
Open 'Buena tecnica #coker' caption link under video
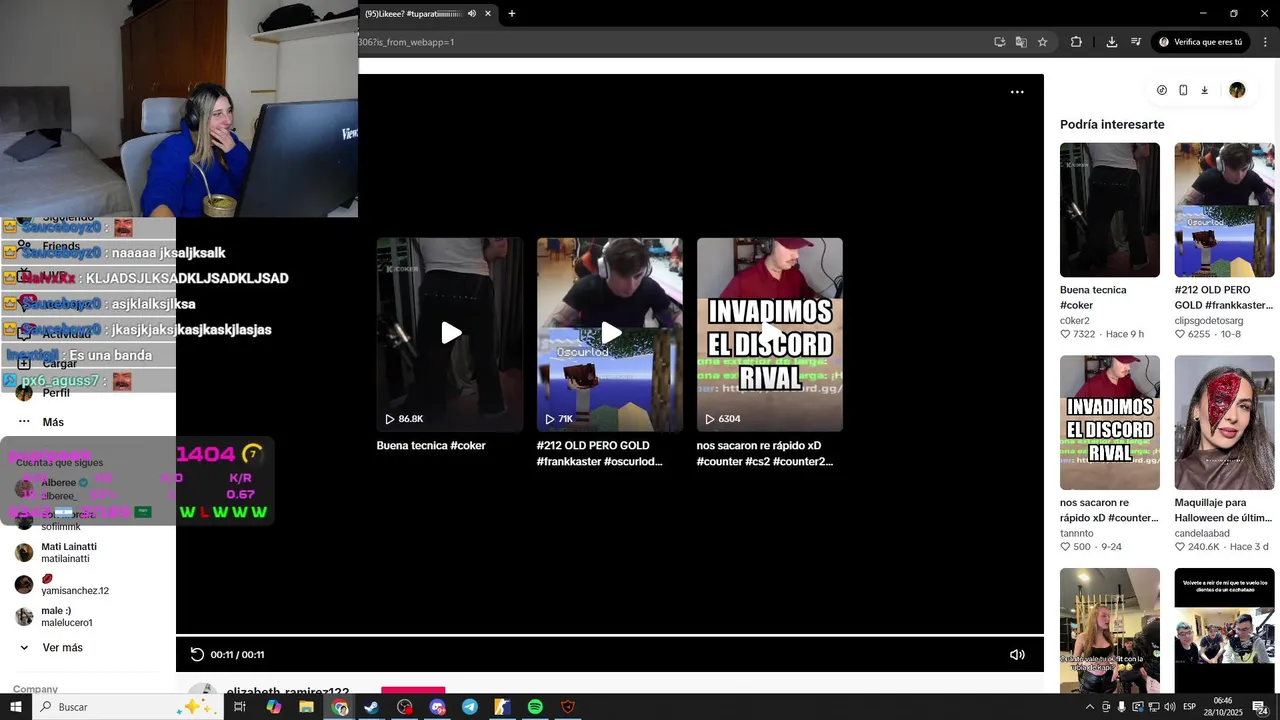pos(431,446)
